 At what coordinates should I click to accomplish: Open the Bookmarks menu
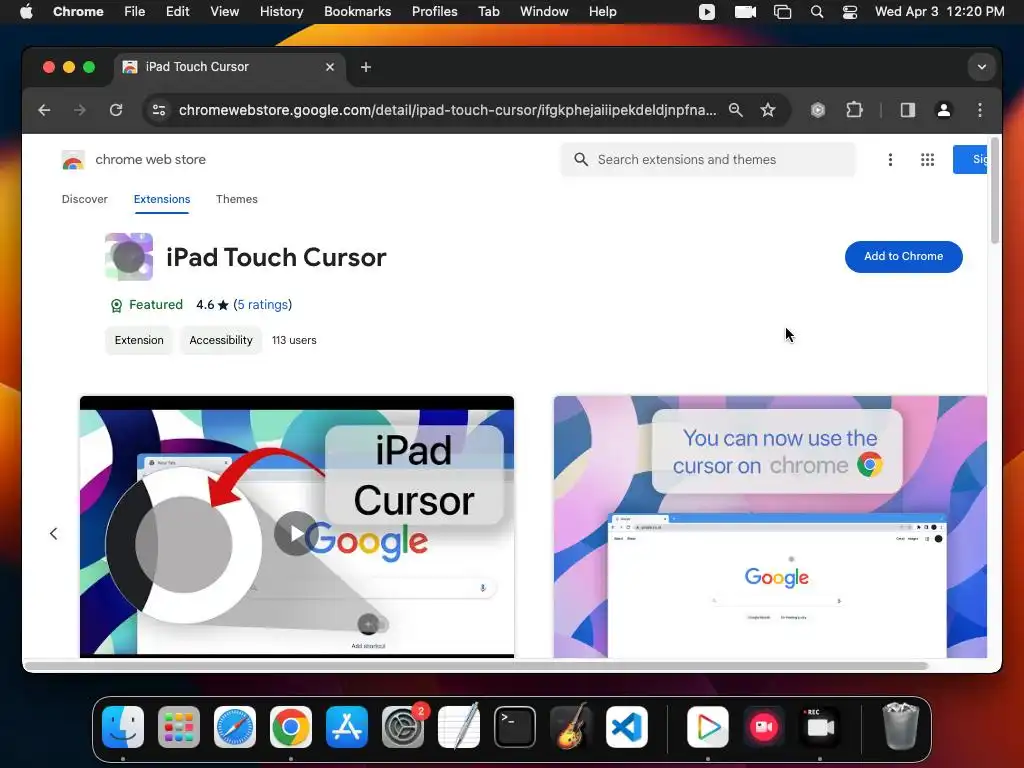[x=357, y=12]
